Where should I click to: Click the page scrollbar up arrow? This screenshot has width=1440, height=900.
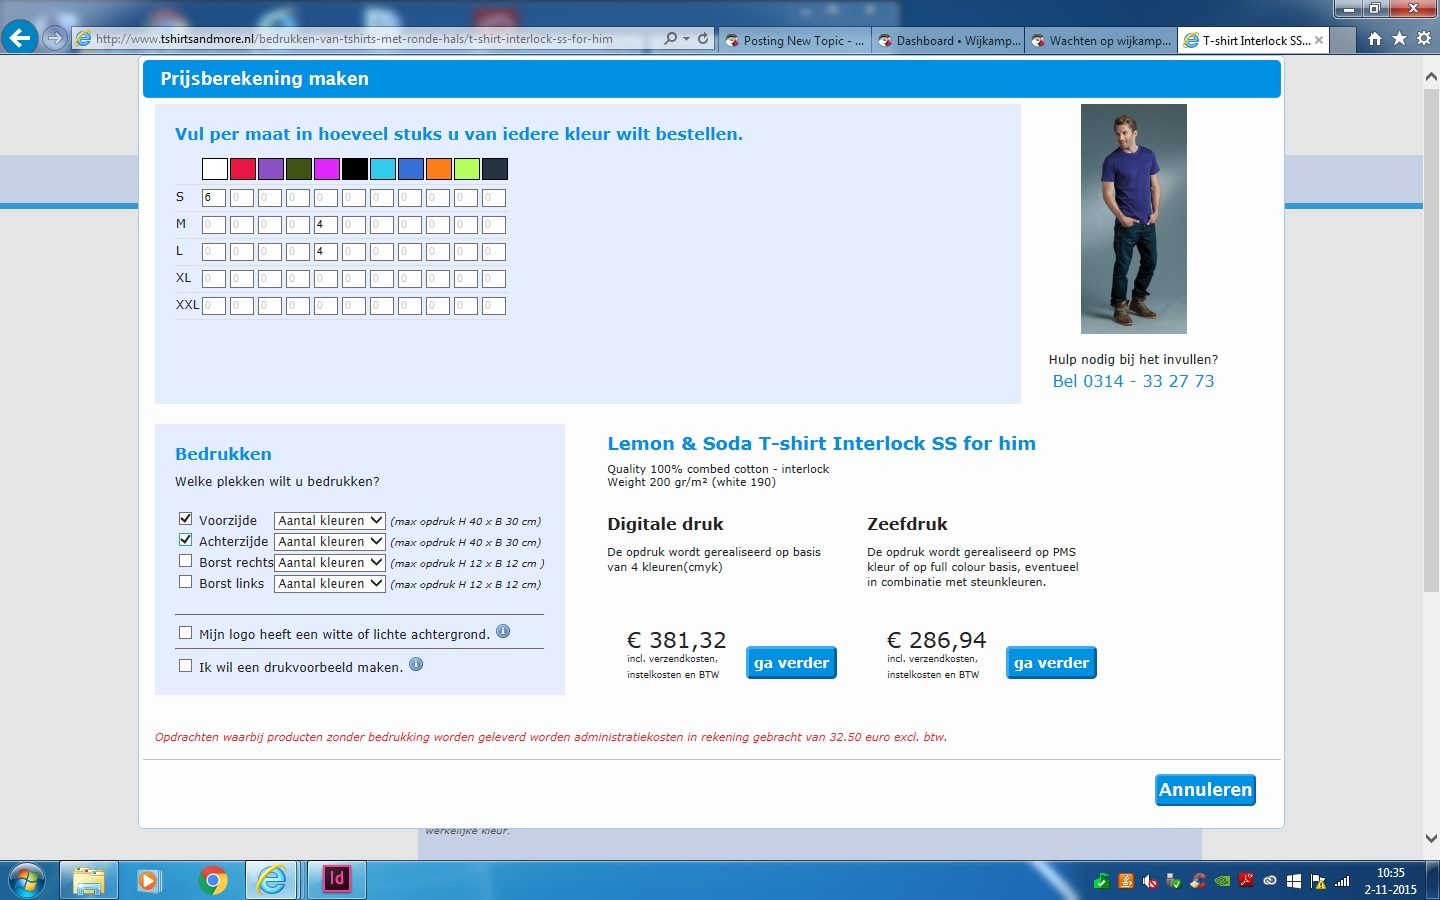(x=1431, y=77)
